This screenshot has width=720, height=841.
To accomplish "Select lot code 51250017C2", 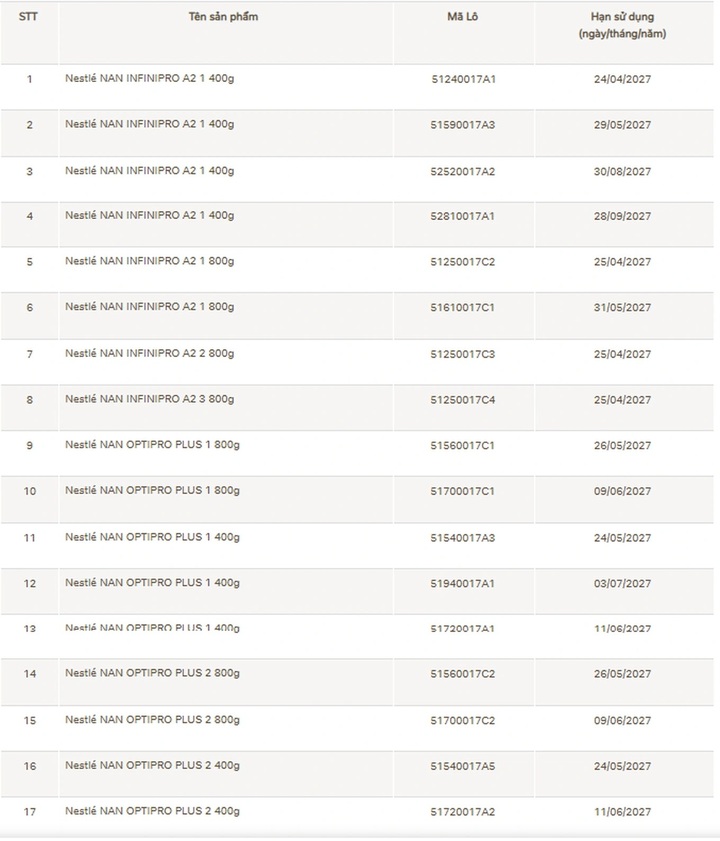I will click(462, 262).
